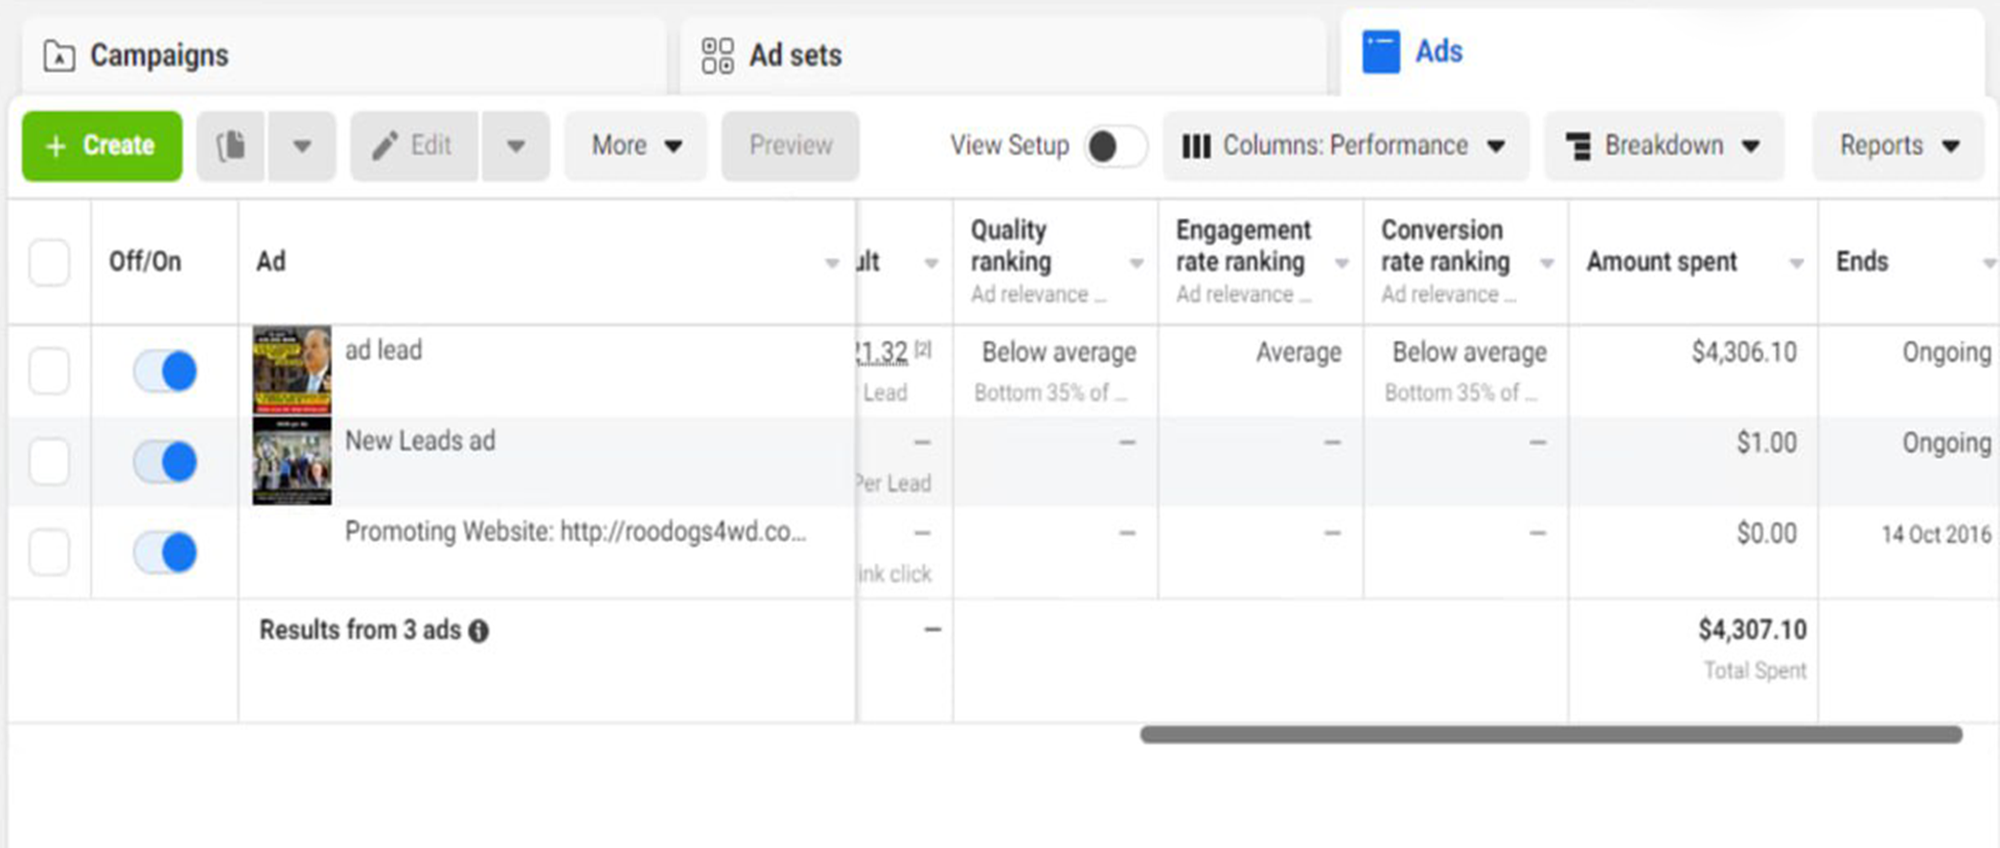The height and width of the screenshot is (848, 2000).
Task: Click the blue Ads tab icon
Action: 1381,52
